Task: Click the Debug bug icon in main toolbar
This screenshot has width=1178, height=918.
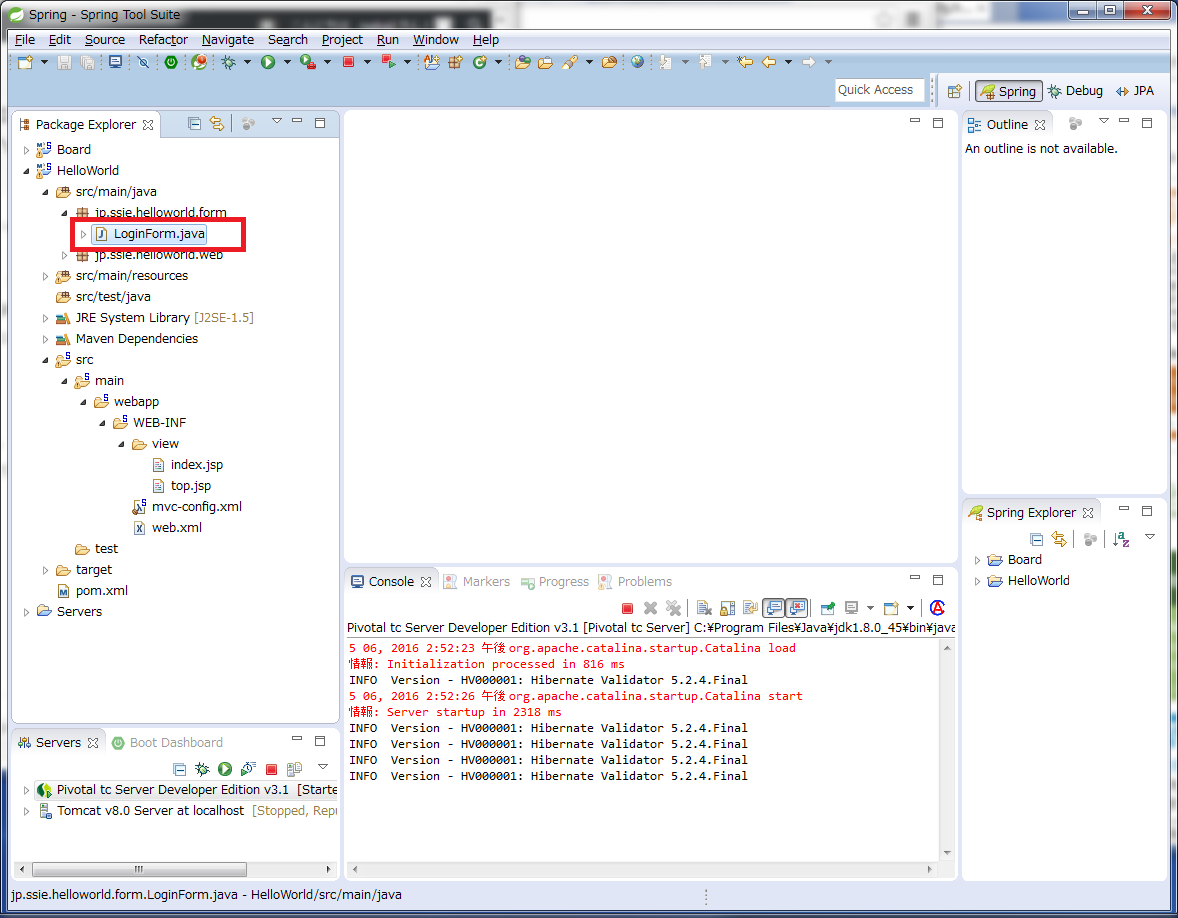Action: tap(228, 62)
